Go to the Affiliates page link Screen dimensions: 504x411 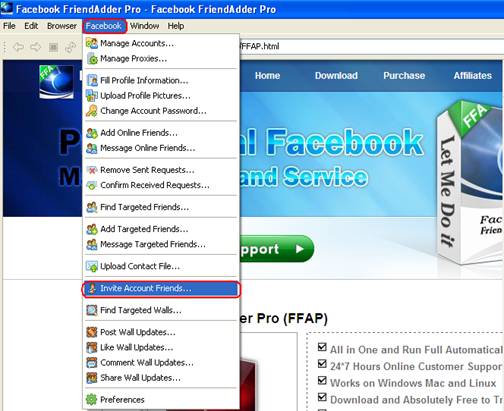click(x=473, y=76)
